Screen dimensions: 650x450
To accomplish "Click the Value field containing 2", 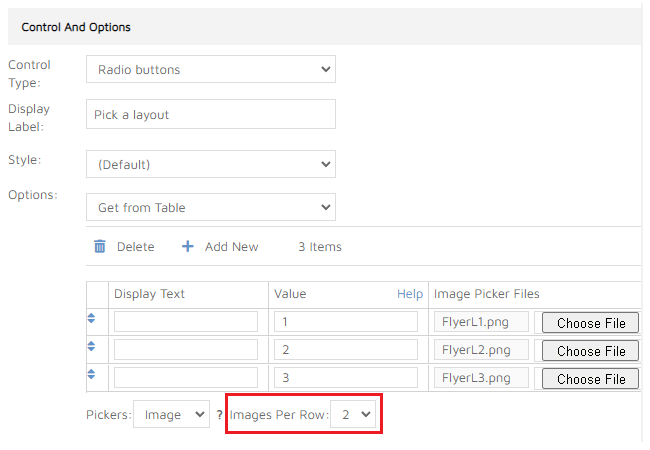I will [345, 350].
